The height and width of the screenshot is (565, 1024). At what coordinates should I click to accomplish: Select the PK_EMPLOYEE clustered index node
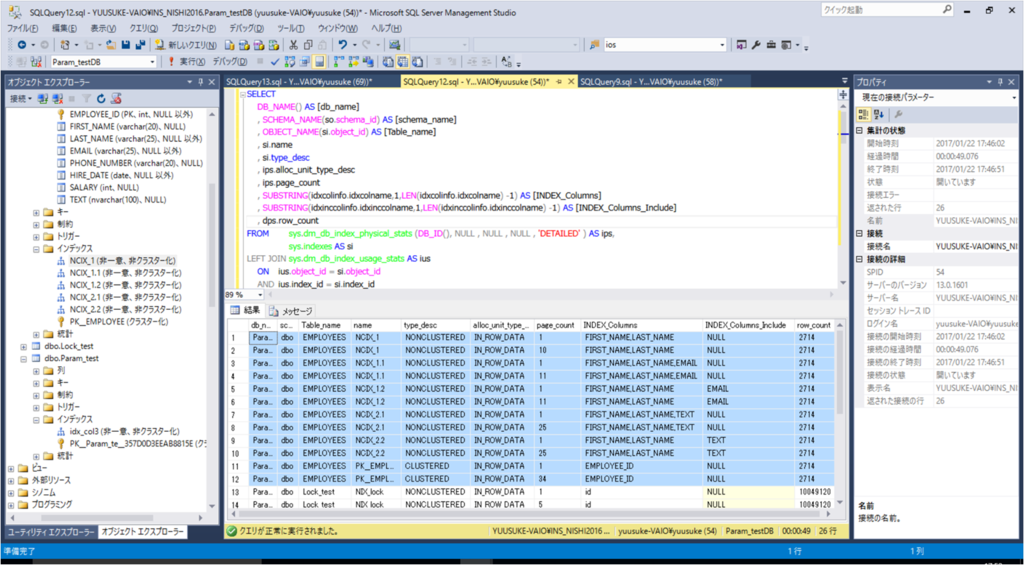coord(118,321)
